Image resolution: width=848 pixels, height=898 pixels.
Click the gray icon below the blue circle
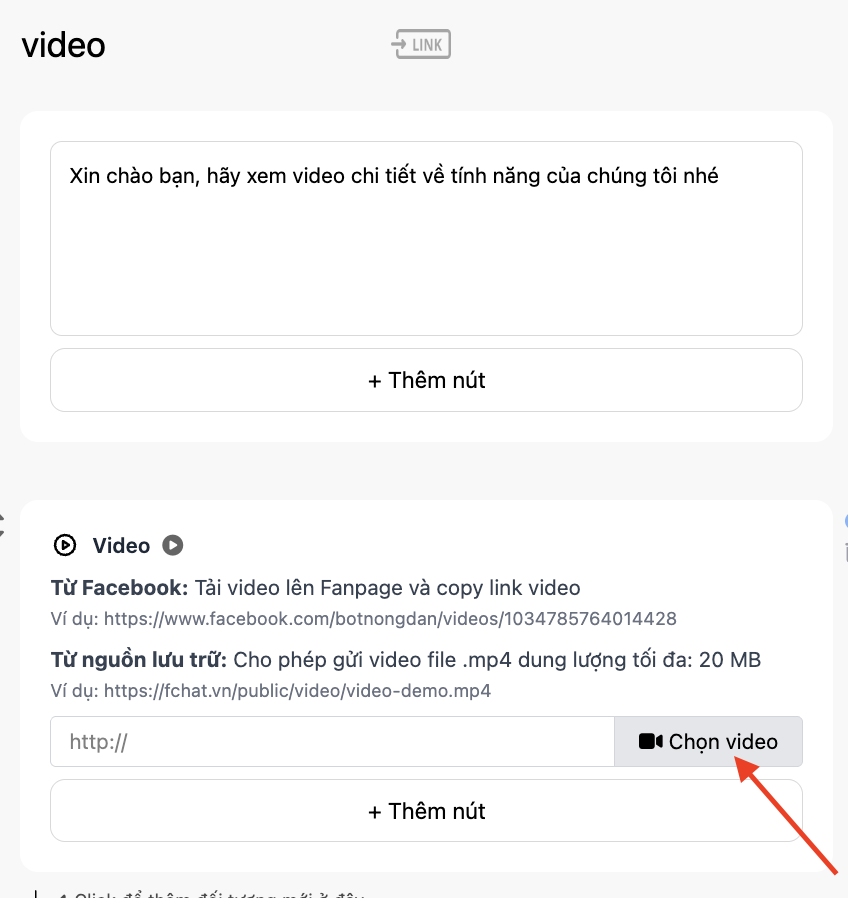846,552
